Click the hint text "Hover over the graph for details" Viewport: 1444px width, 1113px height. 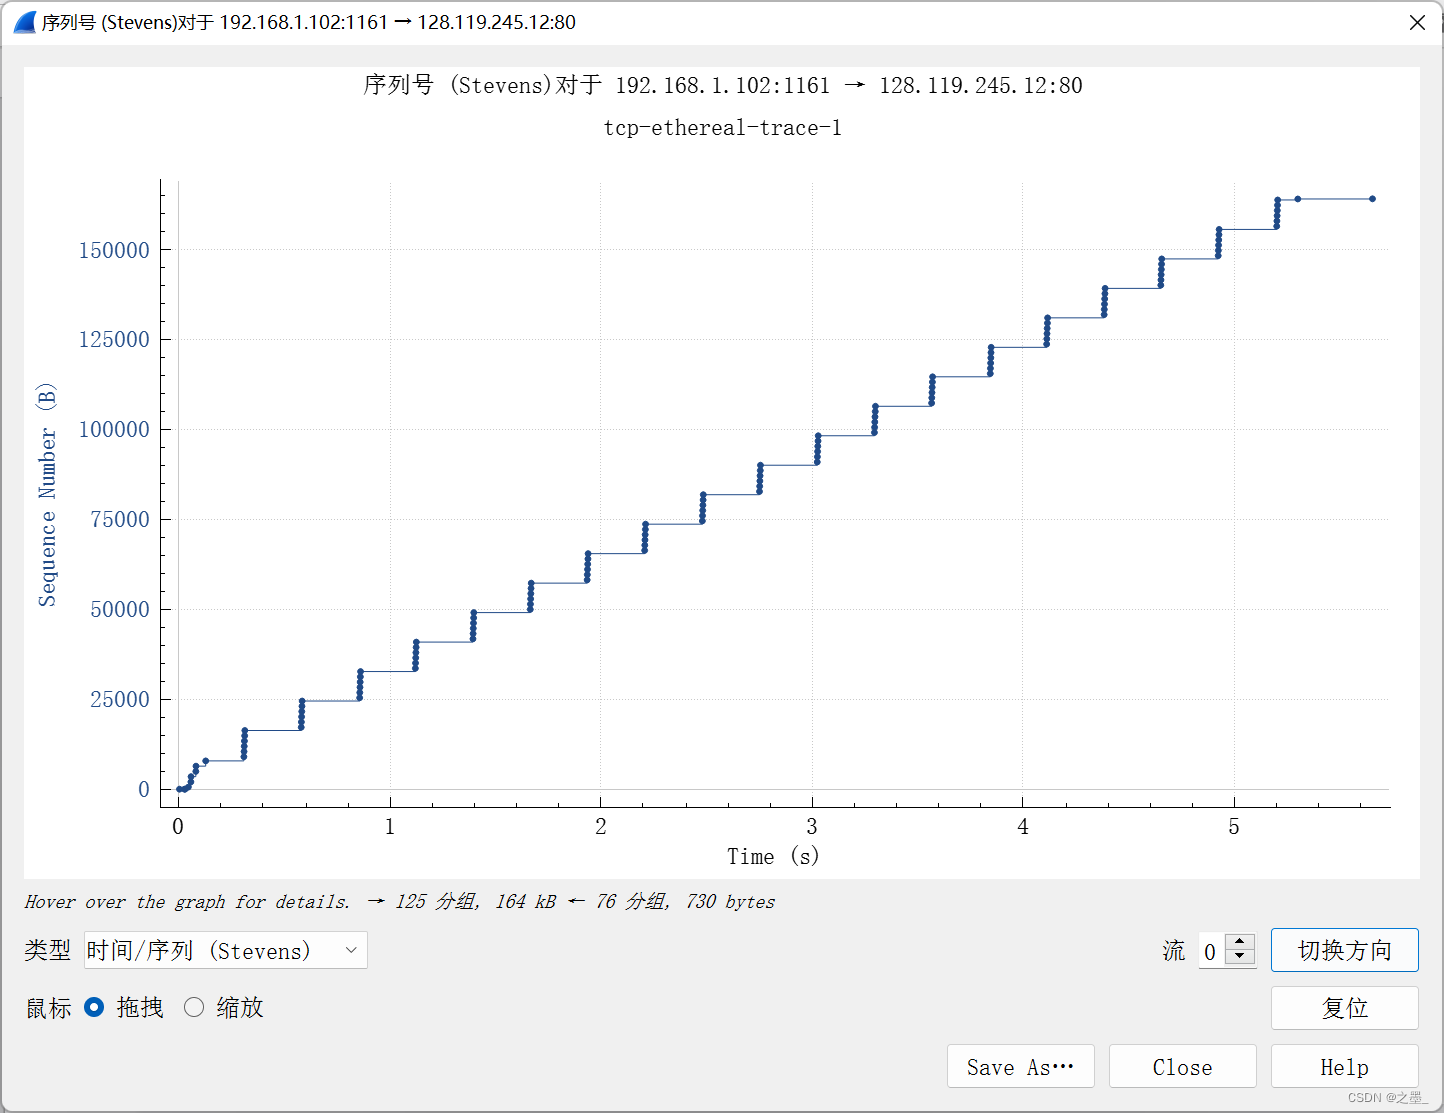pos(187,902)
